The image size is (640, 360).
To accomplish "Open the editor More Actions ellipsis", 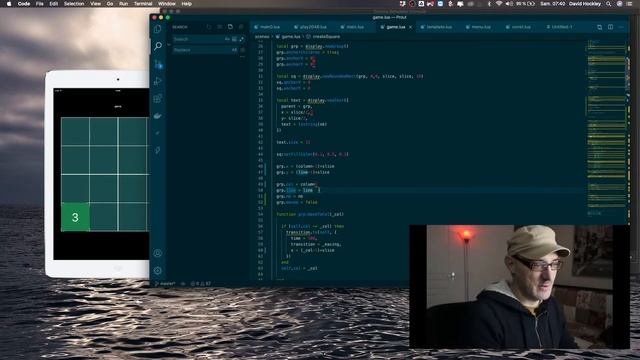I will tap(621, 27).
